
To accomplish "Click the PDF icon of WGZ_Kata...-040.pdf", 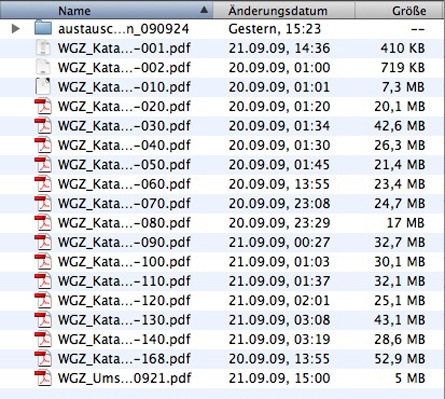I will click(x=43, y=145).
